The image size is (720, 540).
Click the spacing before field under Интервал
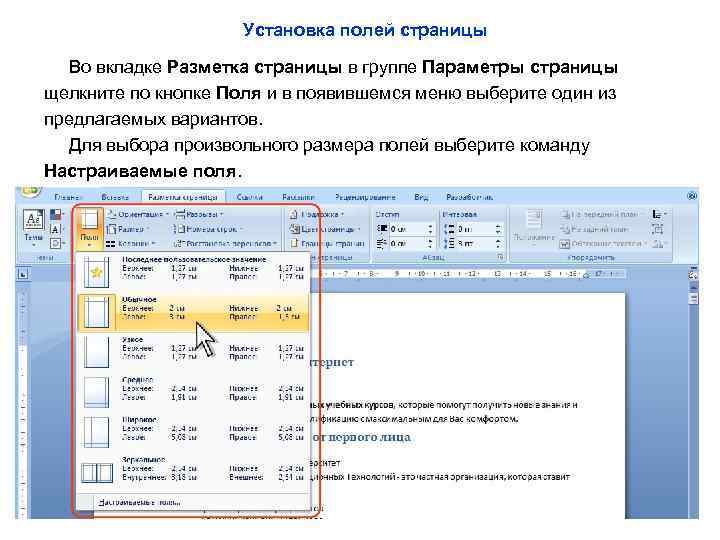pyautogui.click(x=475, y=229)
